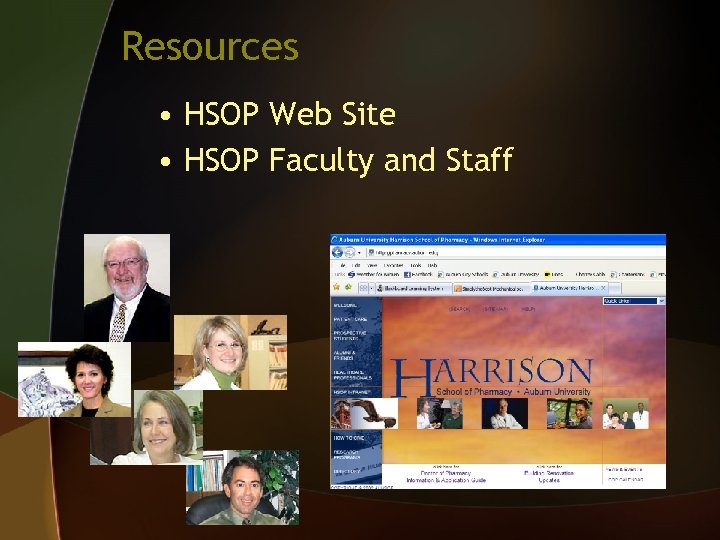This screenshot has height=540, width=720.
Task: Click the browser address bar
Action: [x=516, y=253]
